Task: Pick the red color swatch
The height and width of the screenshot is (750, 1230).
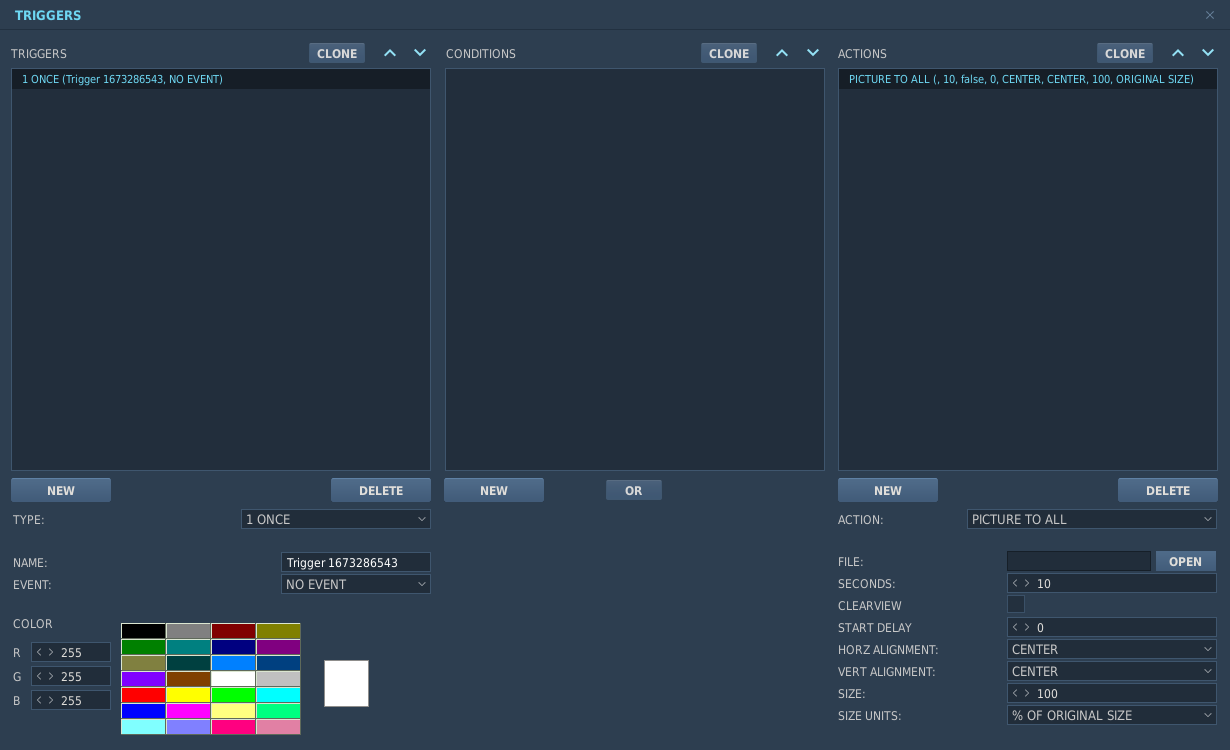Action: (144, 694)
